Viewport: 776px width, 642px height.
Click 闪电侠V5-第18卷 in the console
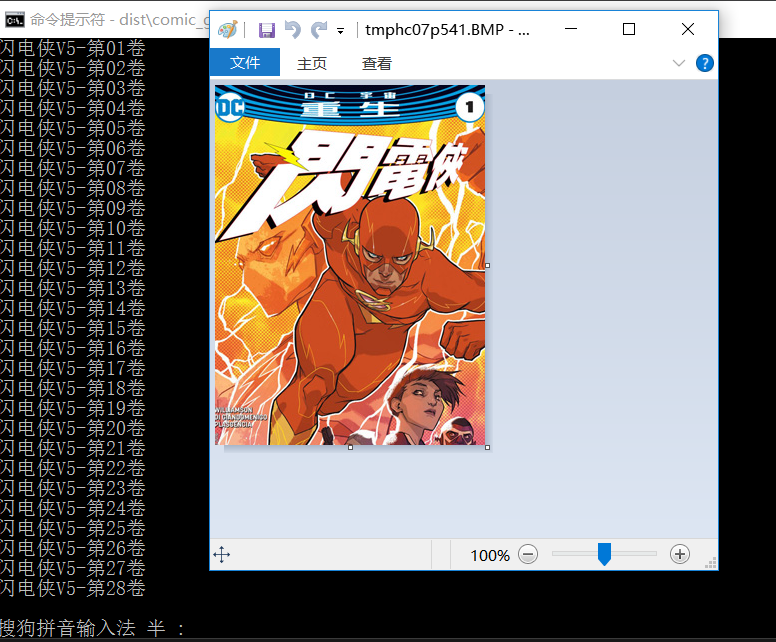(x=73, y=389)
